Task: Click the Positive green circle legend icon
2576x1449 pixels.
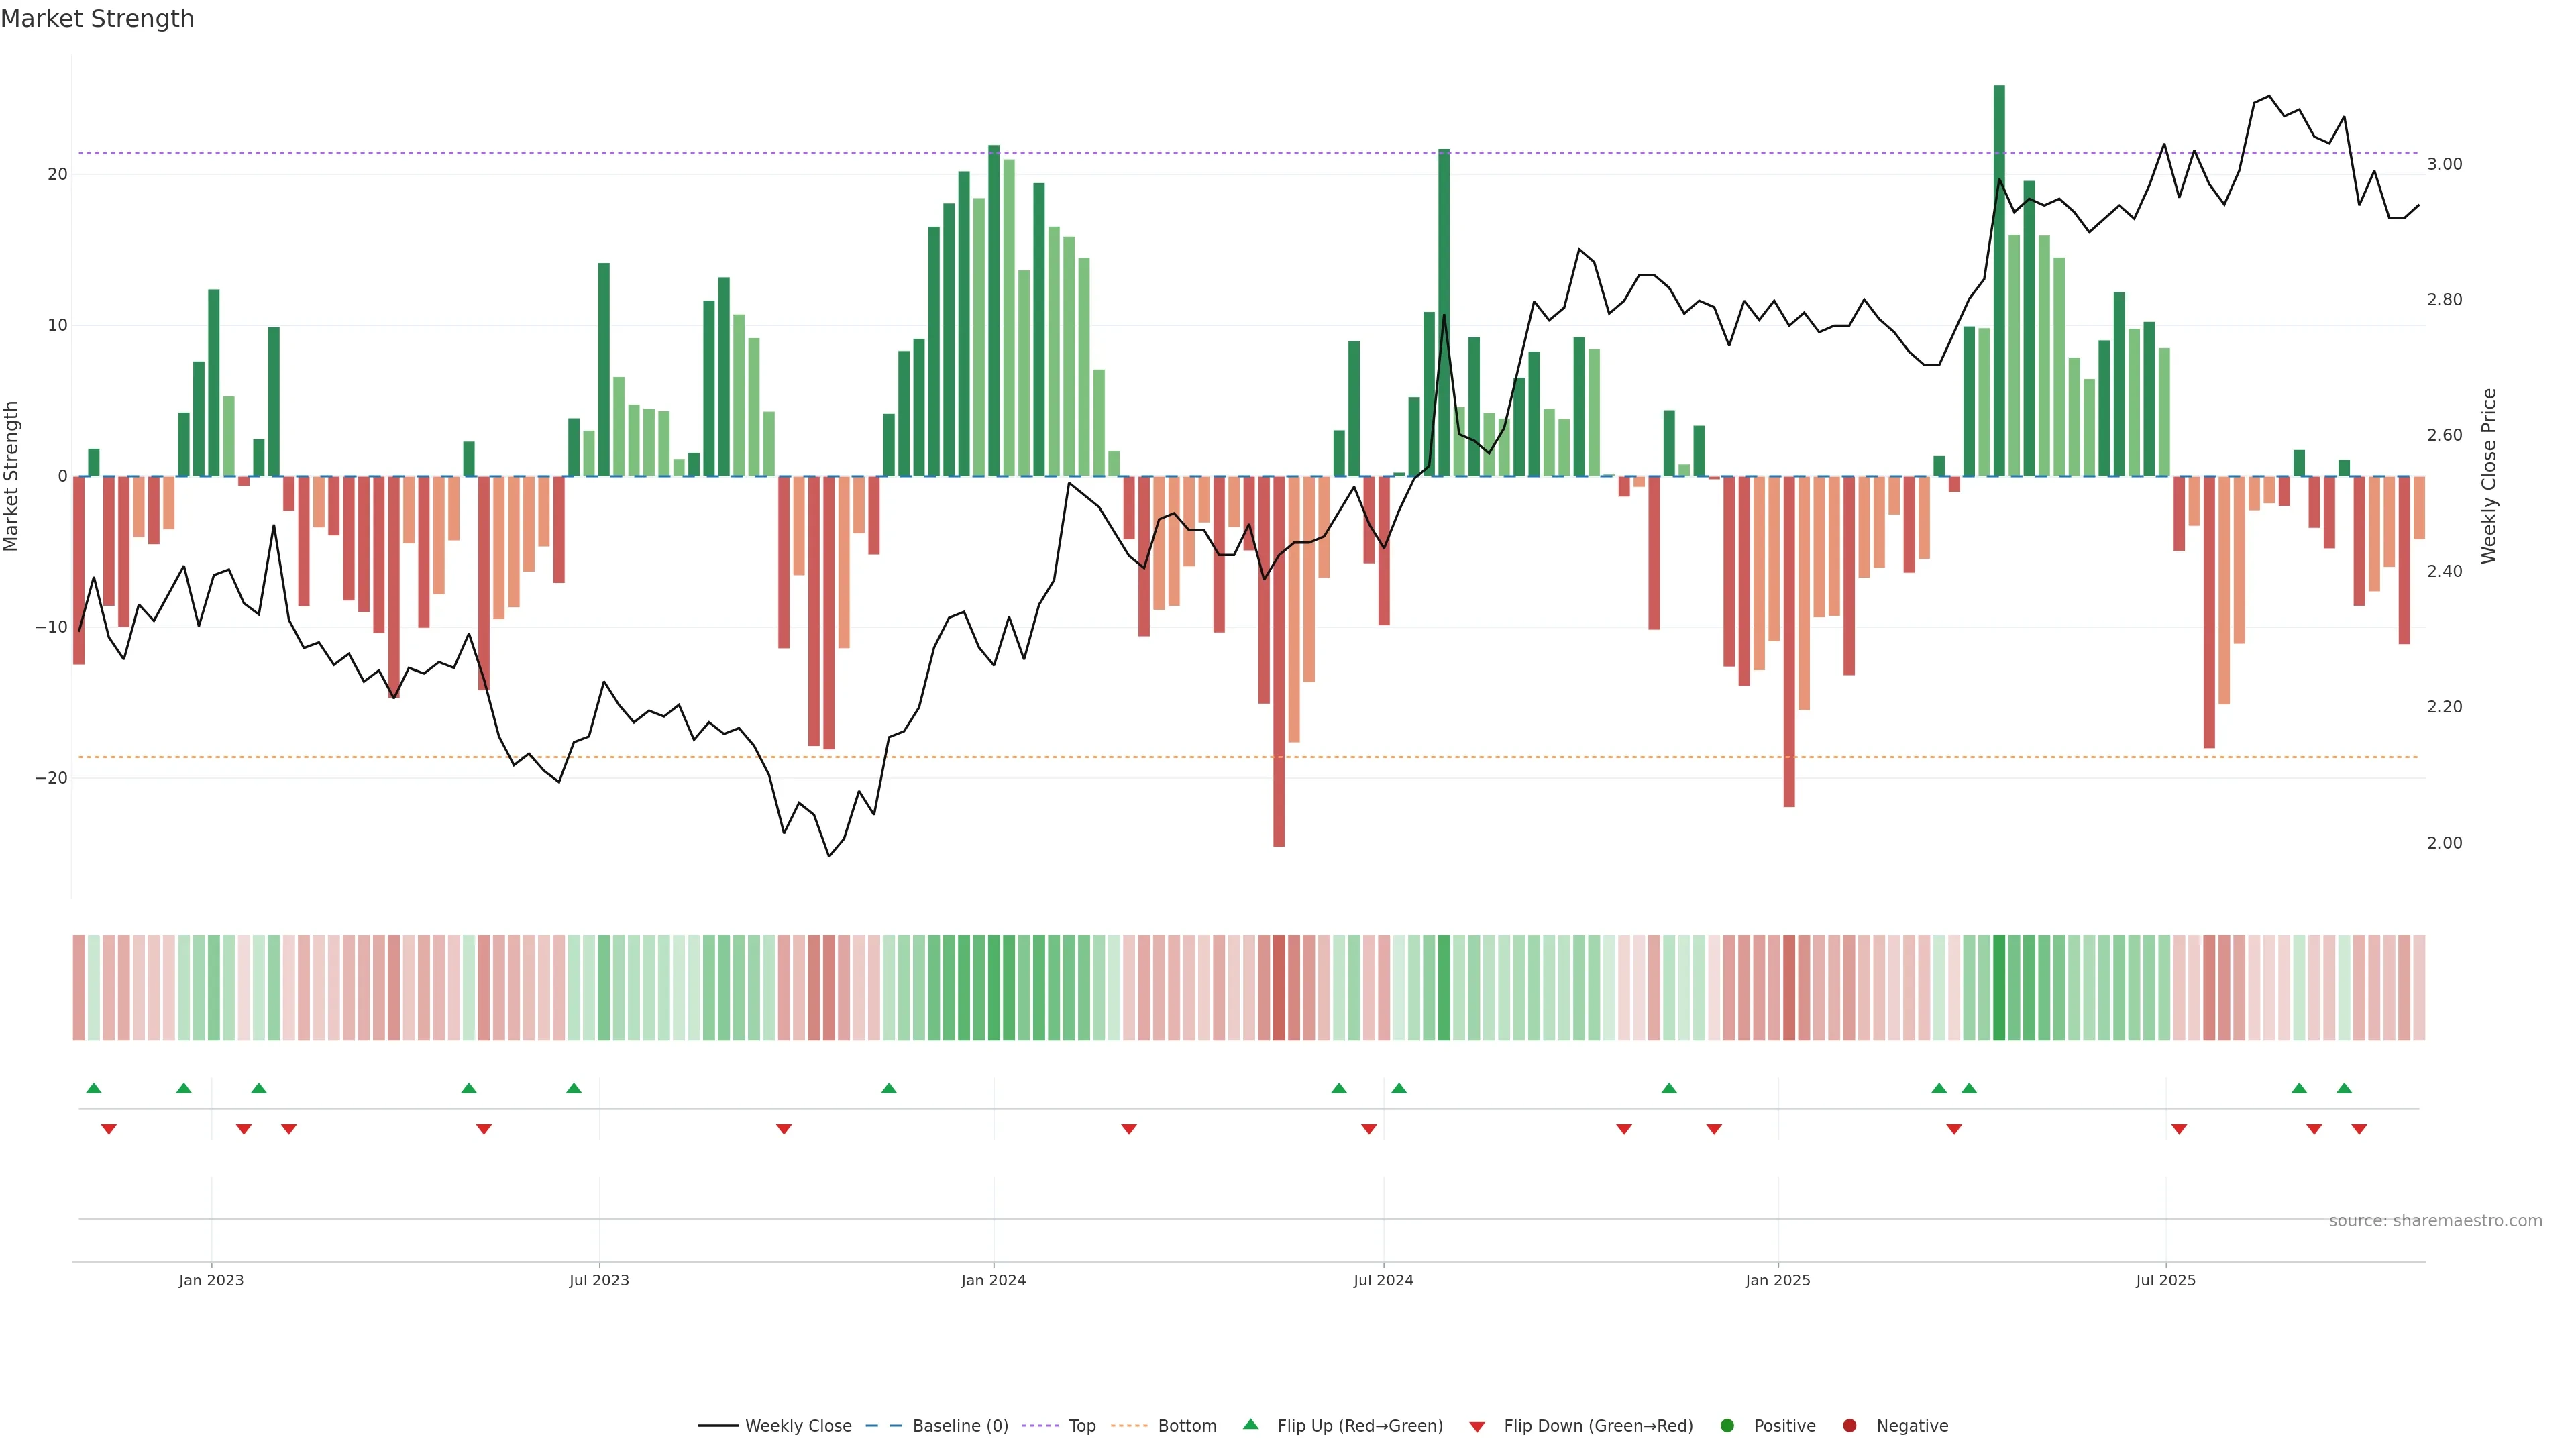Action: tap(1727, 1426)
